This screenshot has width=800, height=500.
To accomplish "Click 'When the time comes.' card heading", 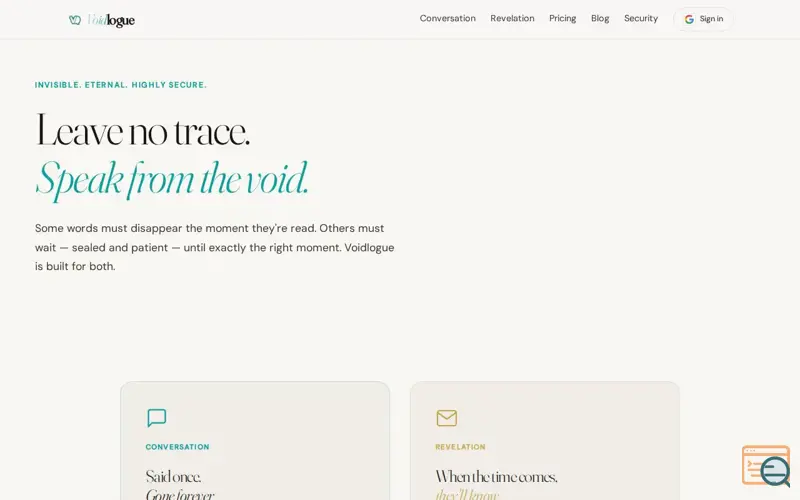I will (496, 477).
